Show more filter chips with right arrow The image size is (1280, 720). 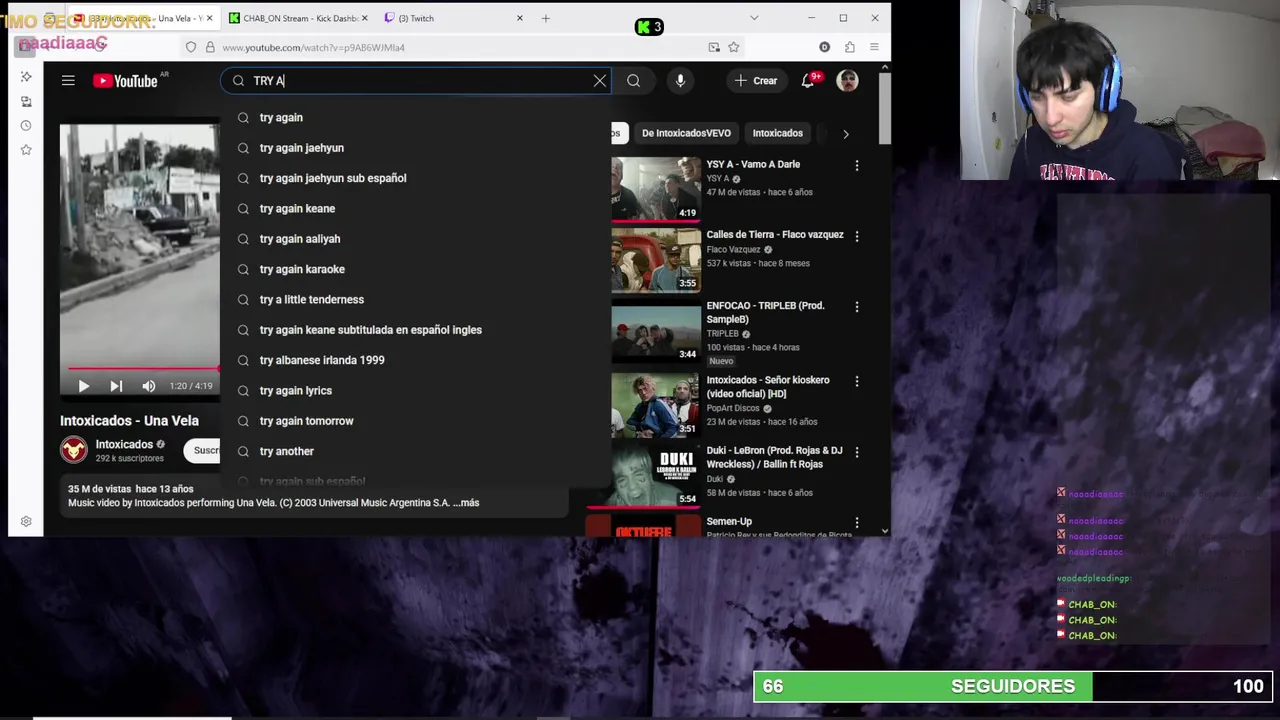point(846,133)
